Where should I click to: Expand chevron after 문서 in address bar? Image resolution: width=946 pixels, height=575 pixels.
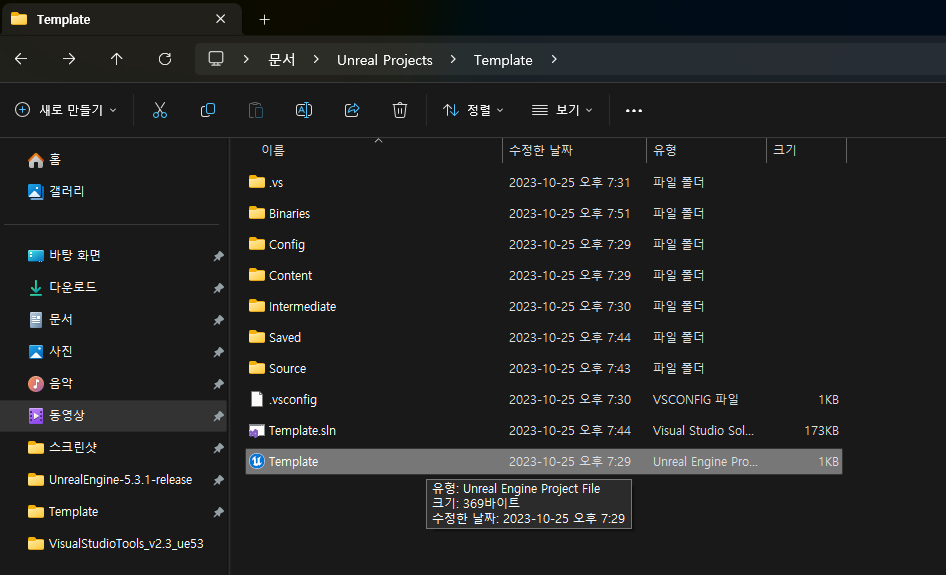(316, 59)
